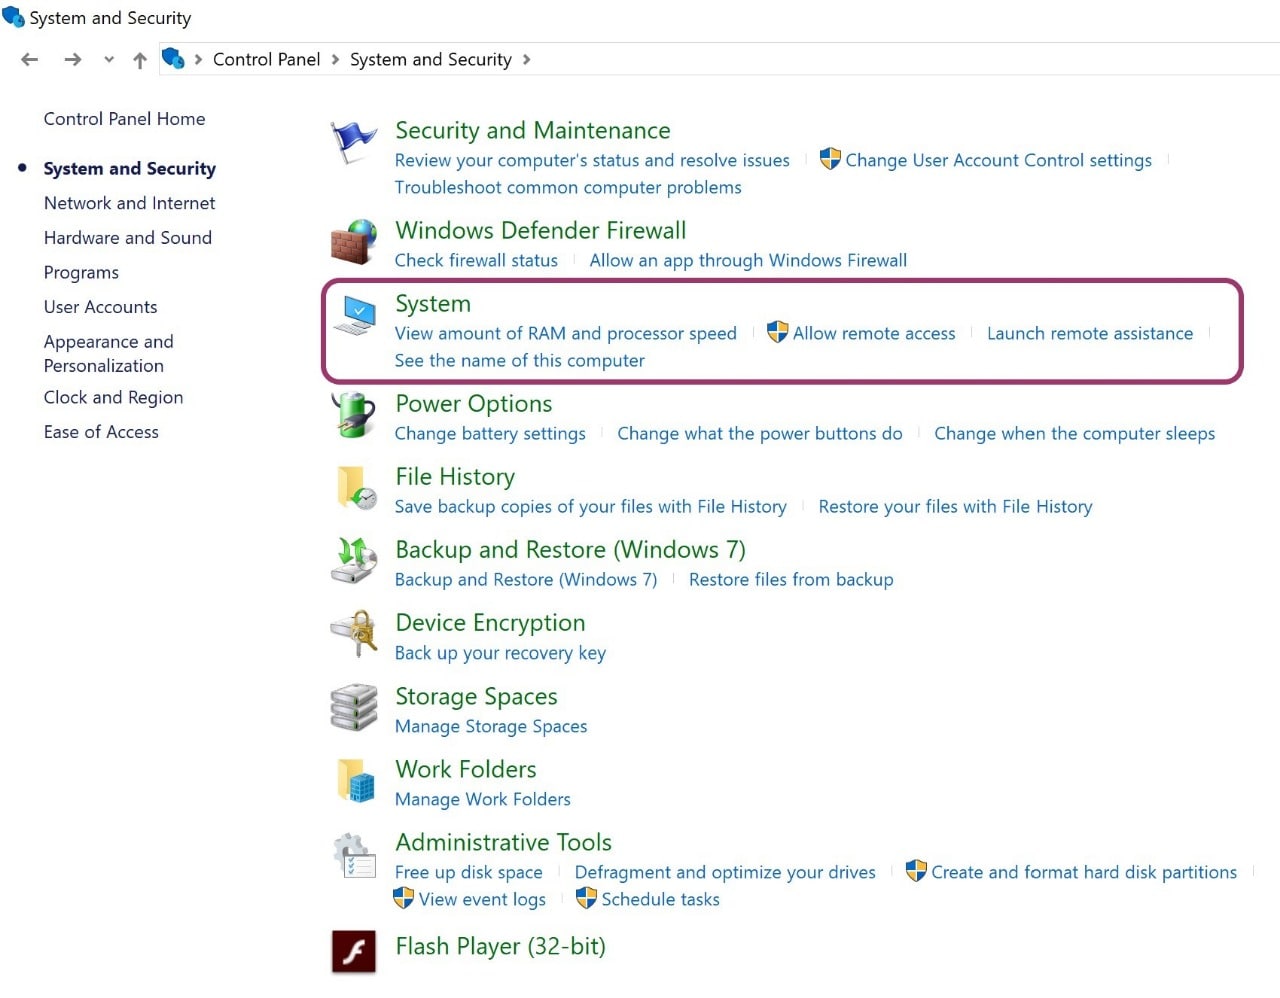Click the Administrative Tools gear icon
The height and width of the screenshot is (998, 1280).
(354, 855)
